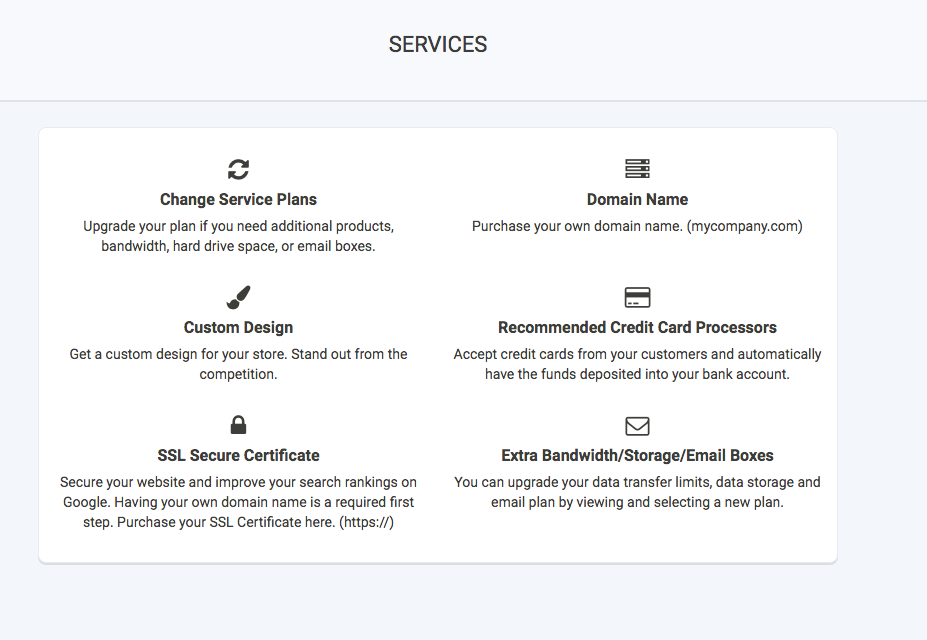This screenshot has height=640, width=927.
Task: Click the 'Purchase your own domain name' text
Action: coord(637,226)
